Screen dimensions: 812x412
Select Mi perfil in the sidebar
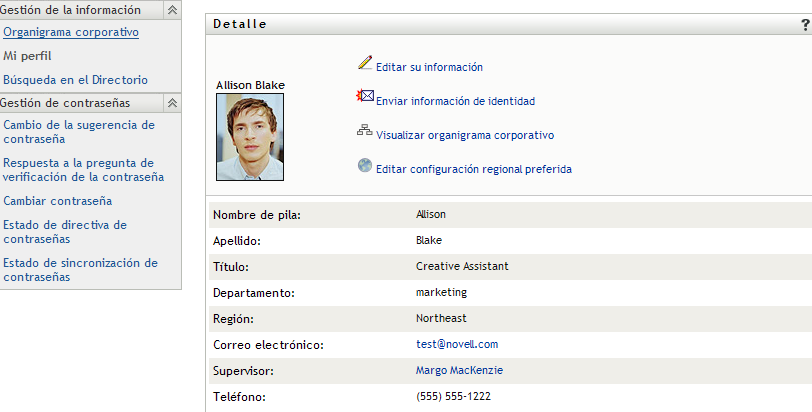coord(28,56)
